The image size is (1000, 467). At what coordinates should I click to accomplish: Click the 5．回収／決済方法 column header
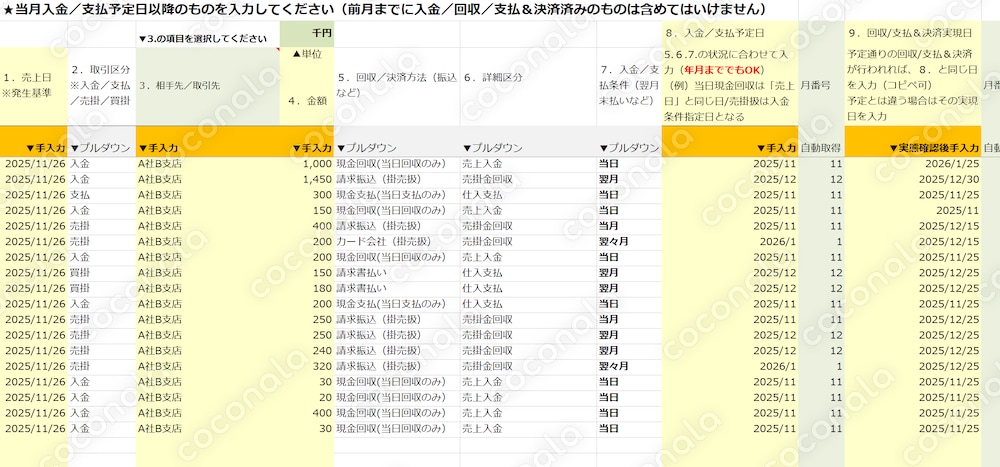(397, 85)
